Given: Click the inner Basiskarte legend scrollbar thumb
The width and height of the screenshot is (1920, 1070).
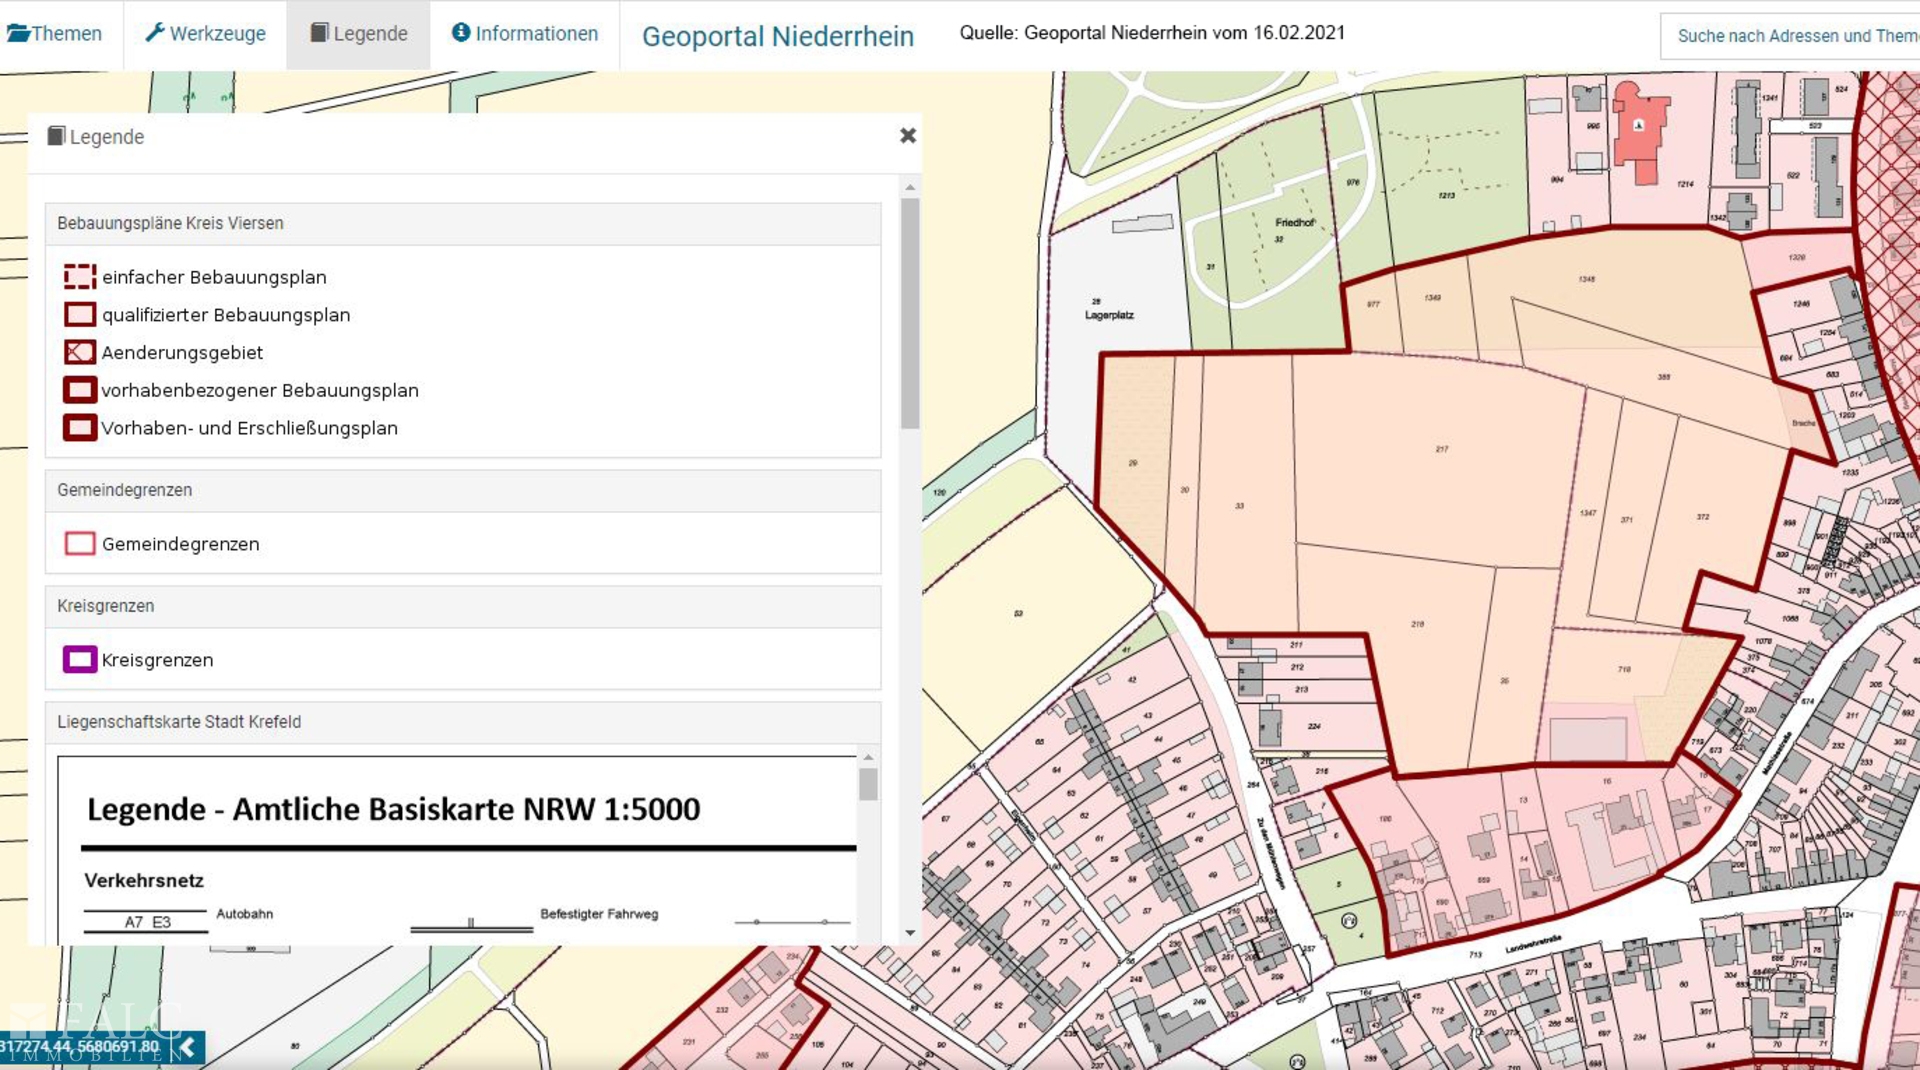Looking at the screenshot, I should click(868, 784).
